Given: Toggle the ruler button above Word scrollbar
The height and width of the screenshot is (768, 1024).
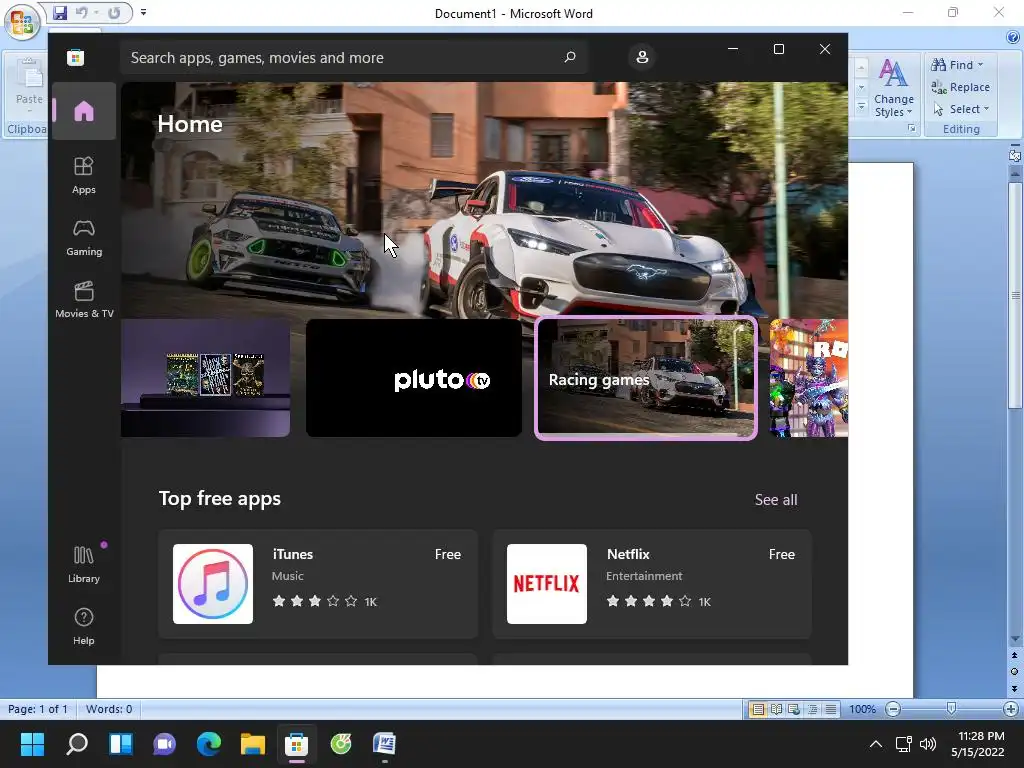Looking at the screenshot, I should pos(1014,155).
